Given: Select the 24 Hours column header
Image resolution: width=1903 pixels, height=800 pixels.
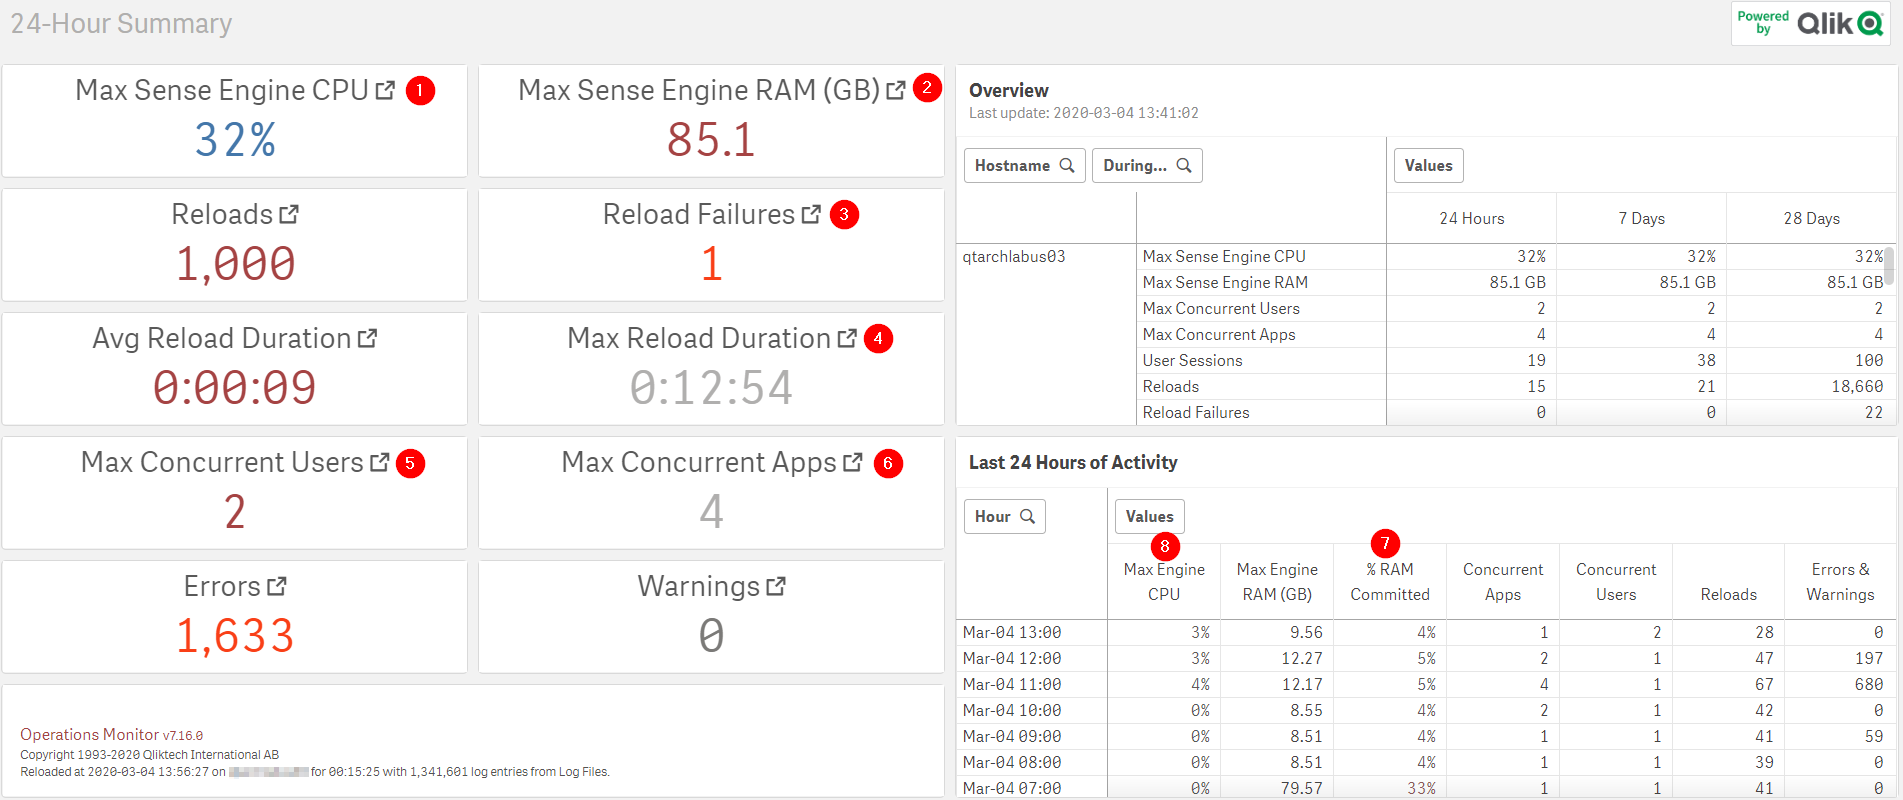Looking at the screenshot, I should 1471,219.
